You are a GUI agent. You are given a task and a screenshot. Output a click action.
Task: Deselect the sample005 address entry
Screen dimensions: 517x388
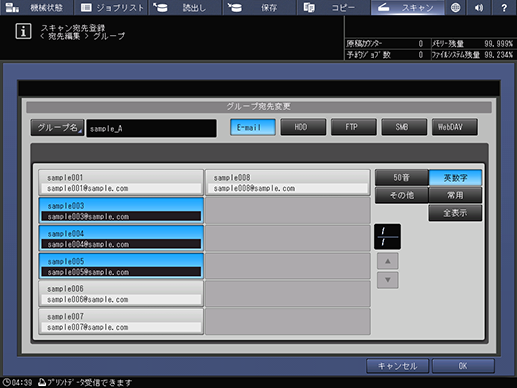pos(121,266)
